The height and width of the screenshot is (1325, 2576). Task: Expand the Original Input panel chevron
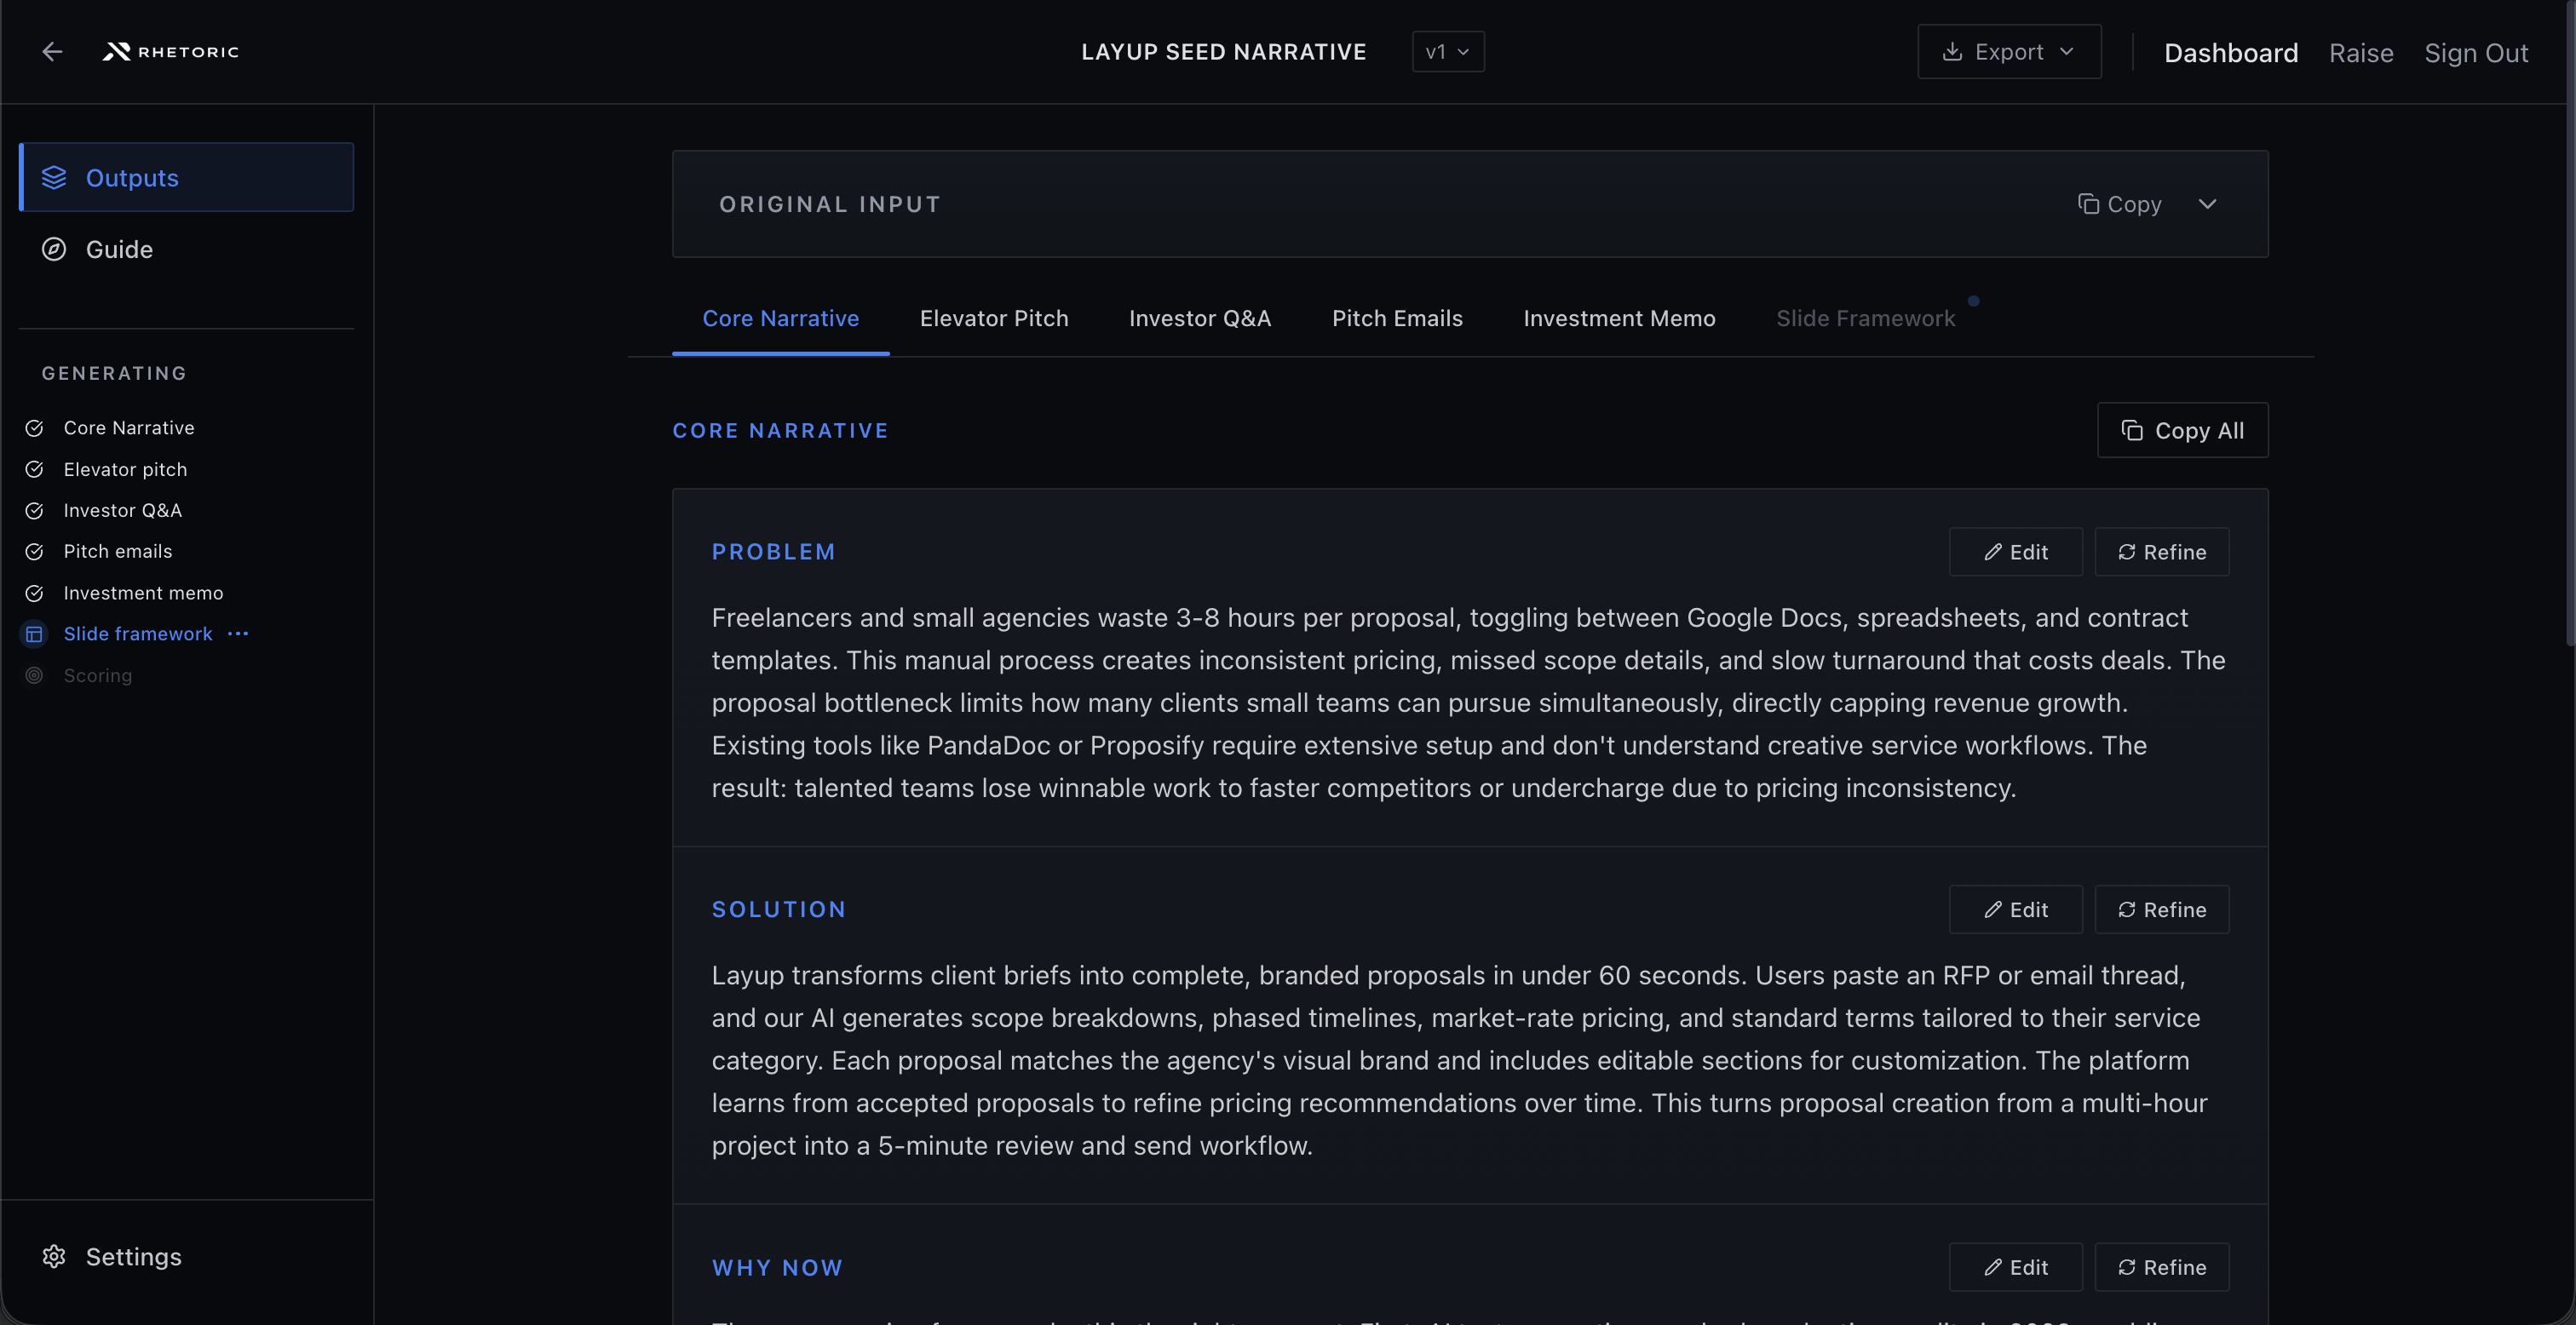pyautogui.click(x=2207, y=205)
